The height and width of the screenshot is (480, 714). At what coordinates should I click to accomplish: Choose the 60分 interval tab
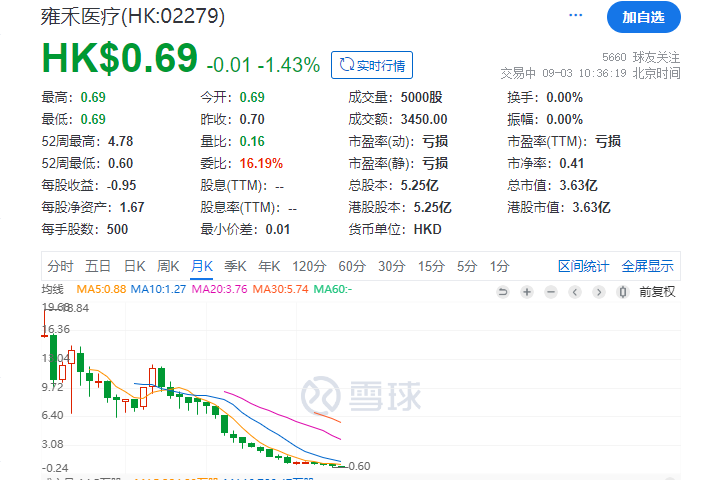point(352,266)
